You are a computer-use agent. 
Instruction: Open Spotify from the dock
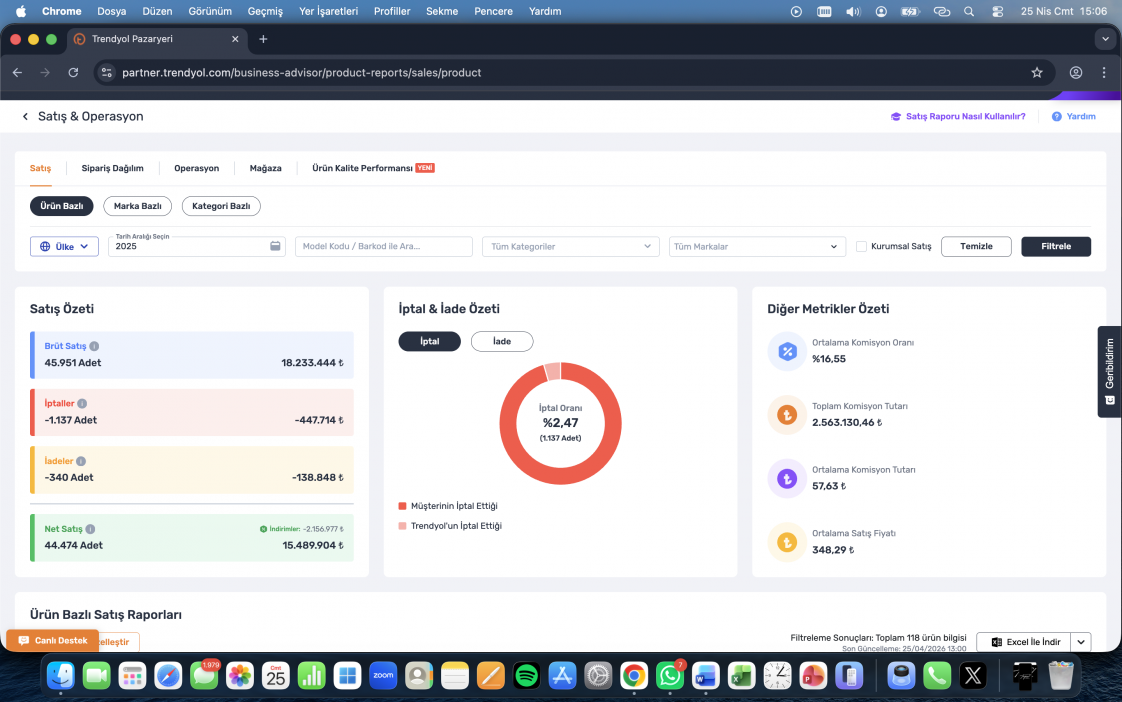click(x=527, y=675)
